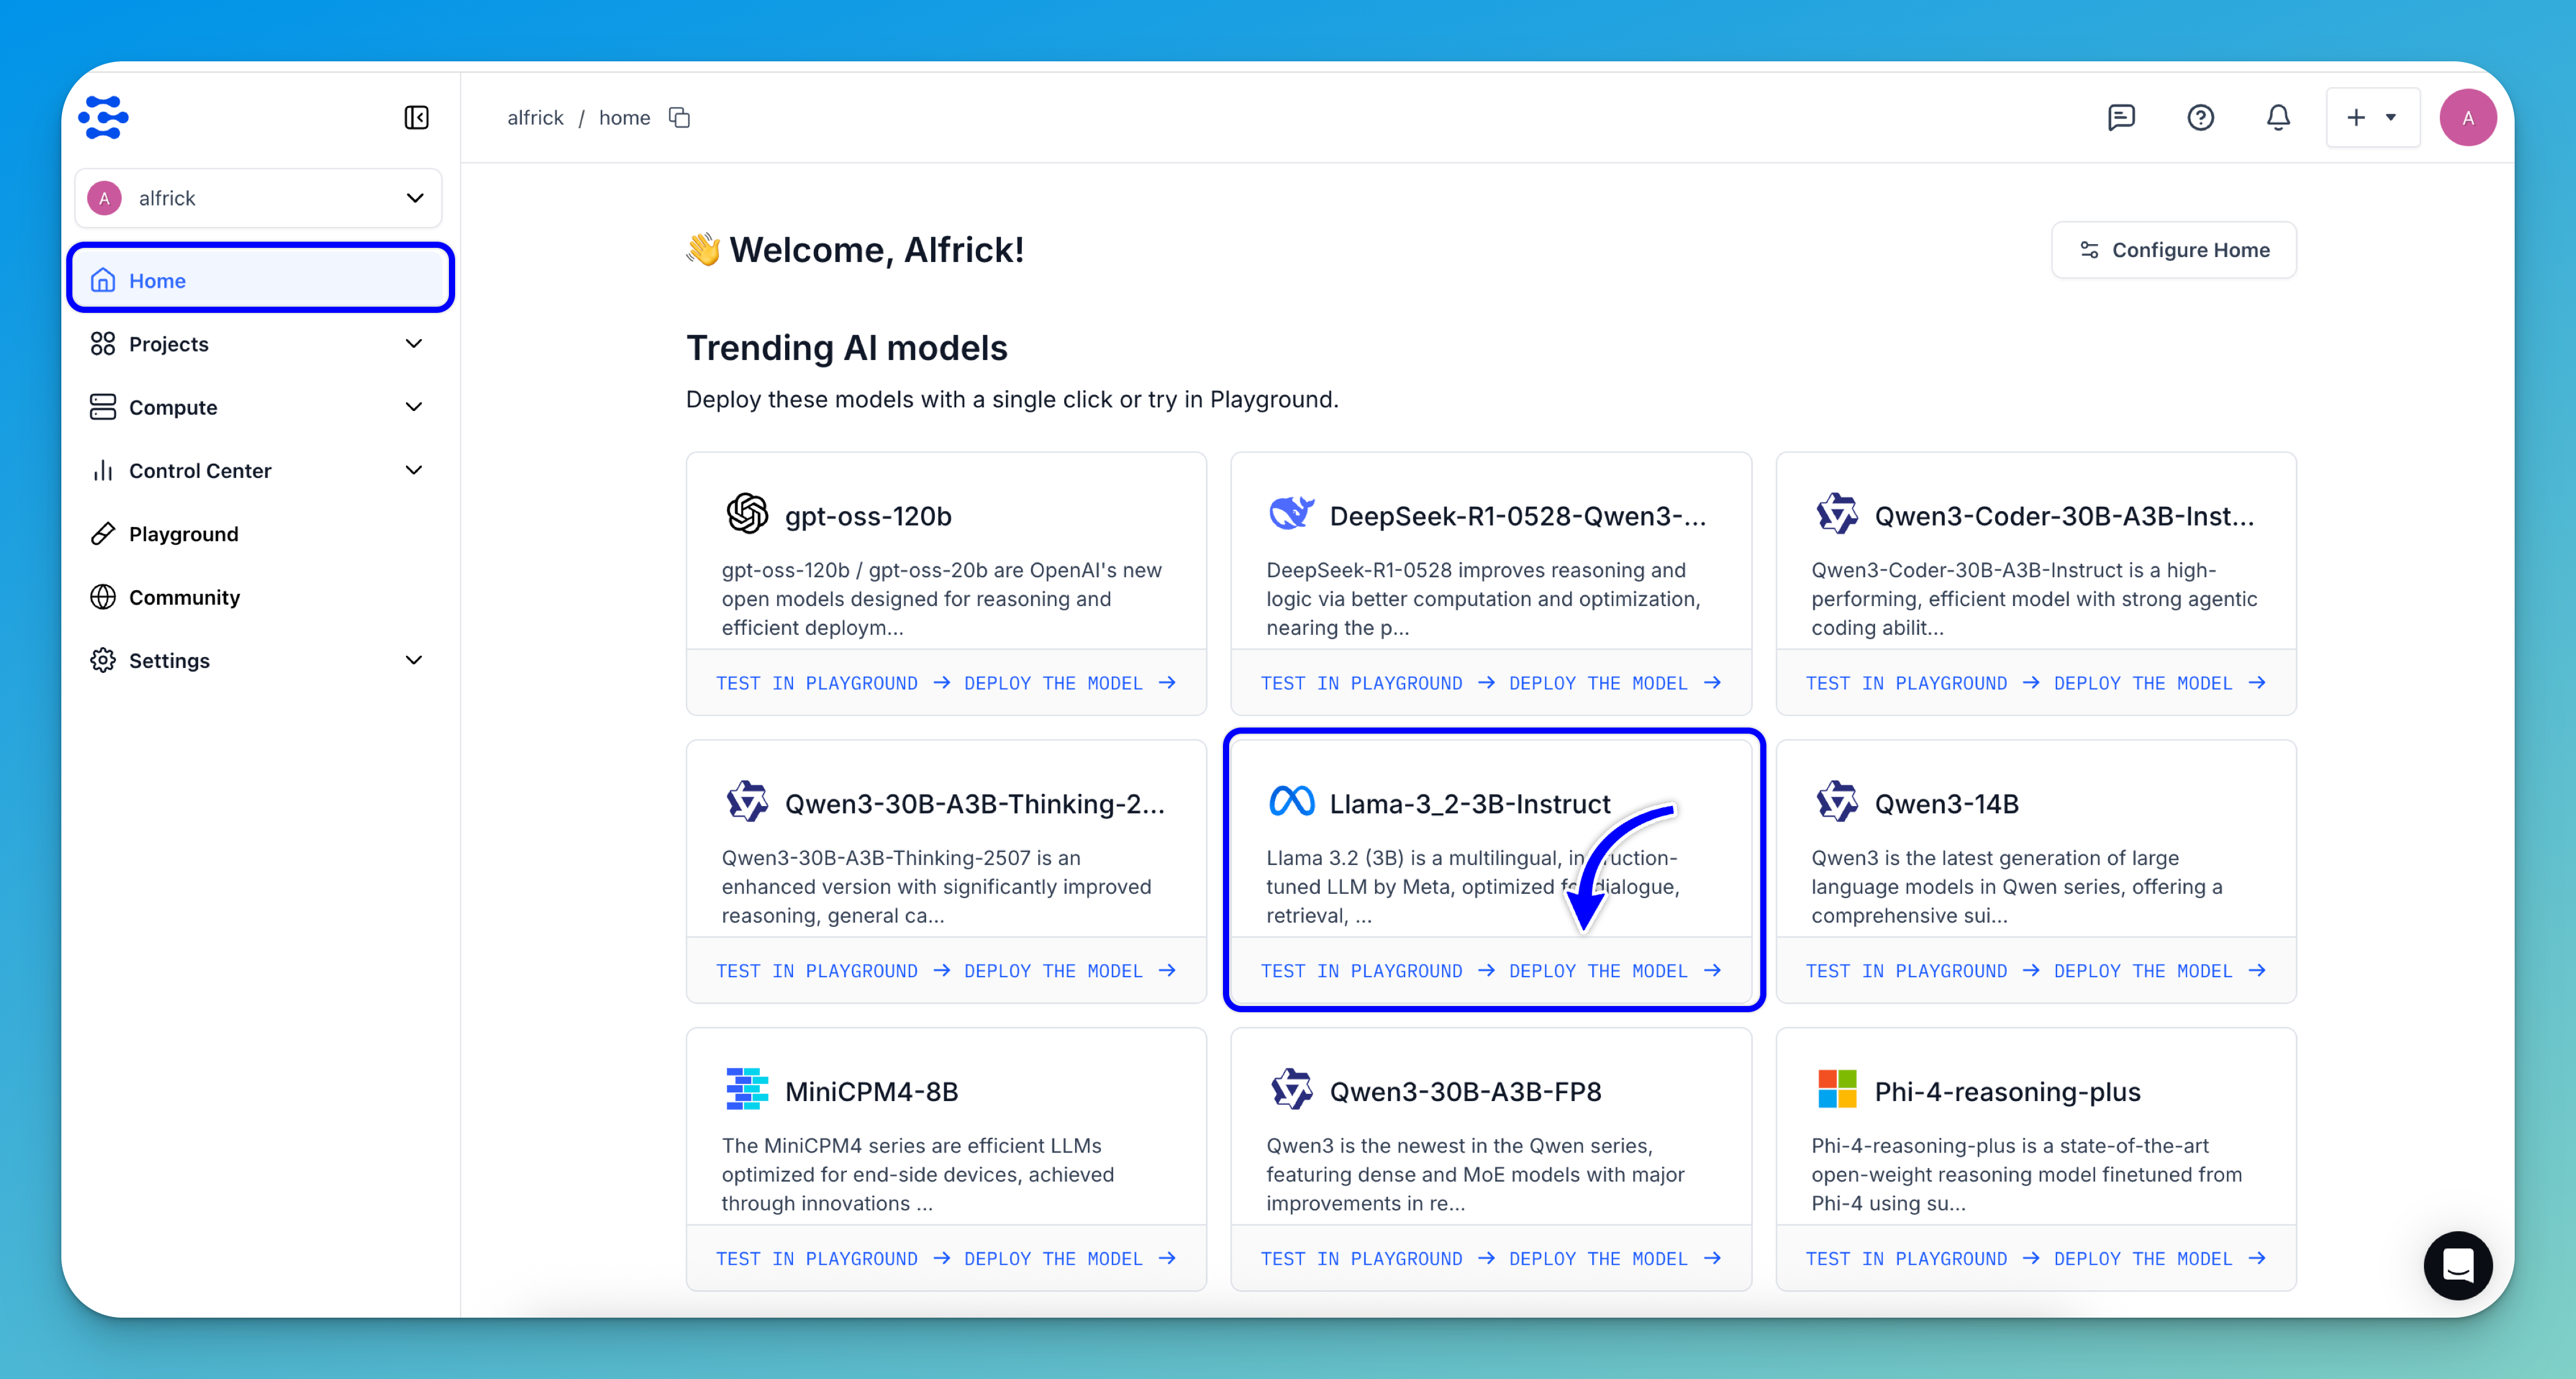Test gpt-oss-120b in Playground

pos(832,683)
